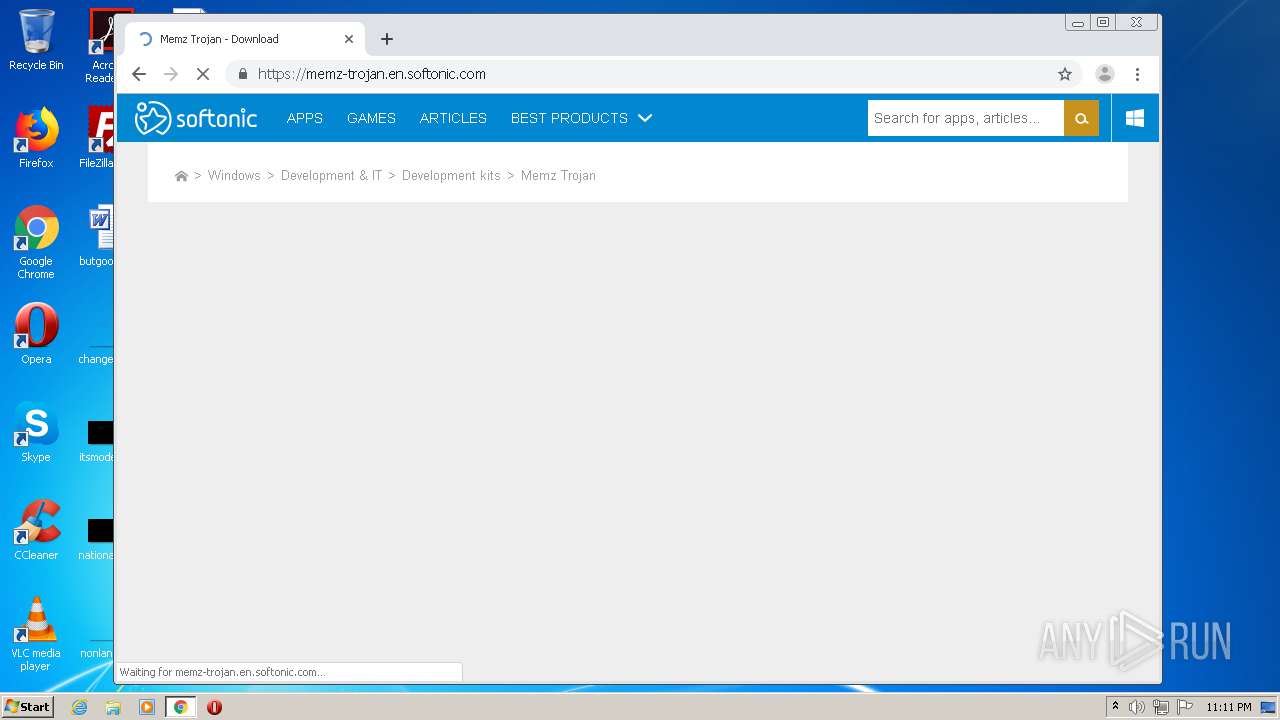Click Development kits breadcrumb link

click(451, 176)
